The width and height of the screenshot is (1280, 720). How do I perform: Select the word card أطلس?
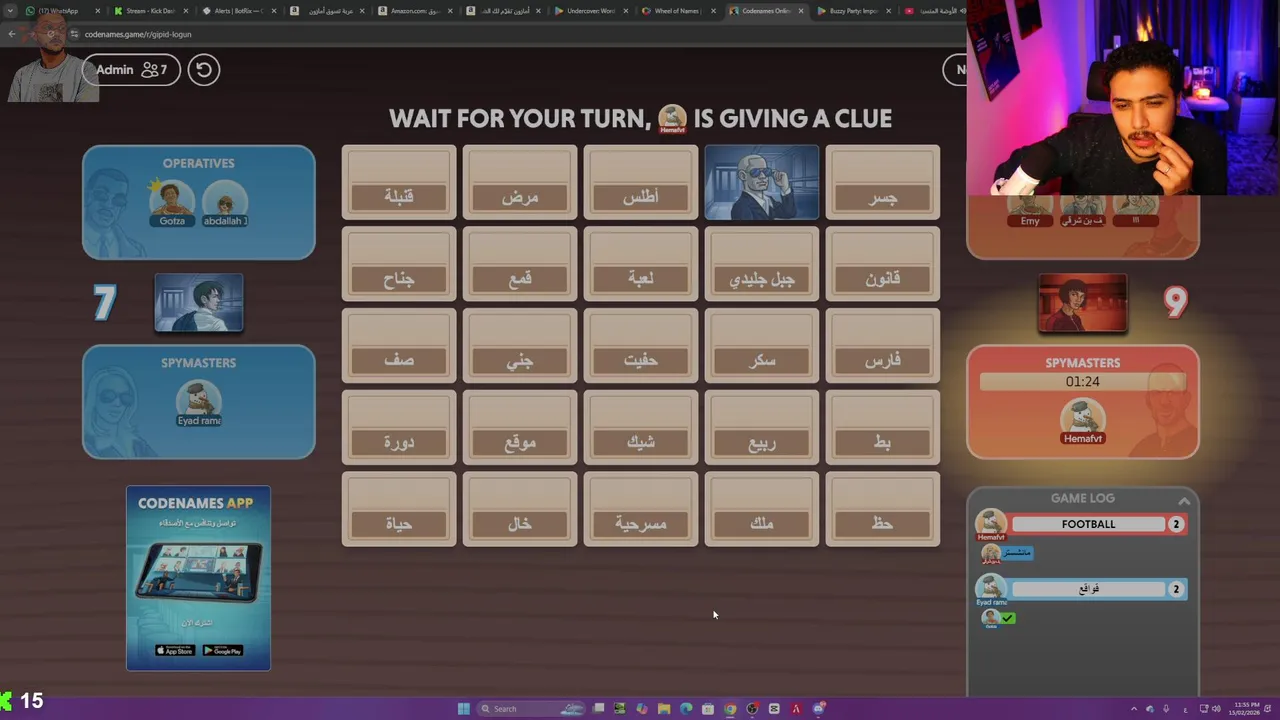pyautogui.click(x=641, y=183)
